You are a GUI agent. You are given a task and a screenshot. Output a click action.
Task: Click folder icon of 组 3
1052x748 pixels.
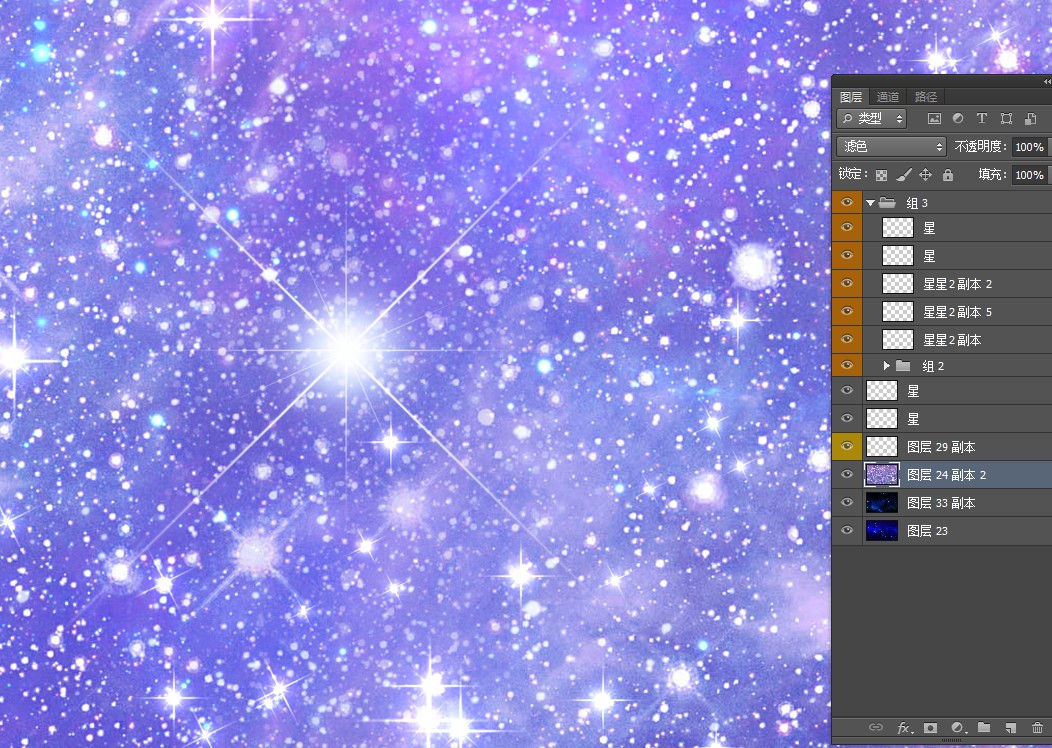tap(888, 202)
